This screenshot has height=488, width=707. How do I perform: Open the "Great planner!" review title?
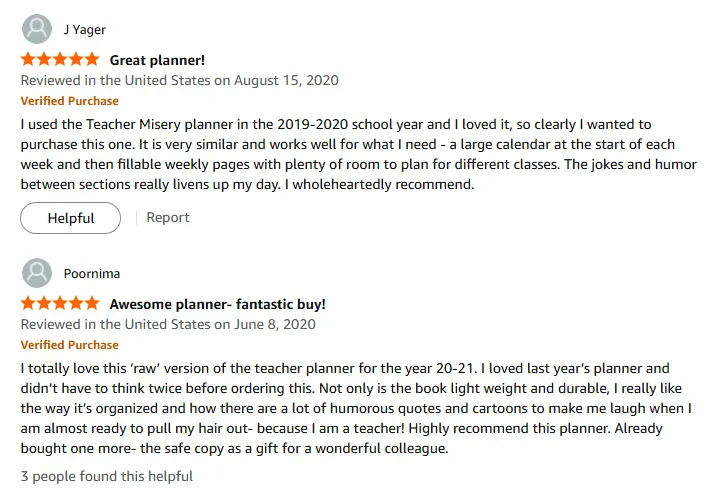[x=157, y=60]
